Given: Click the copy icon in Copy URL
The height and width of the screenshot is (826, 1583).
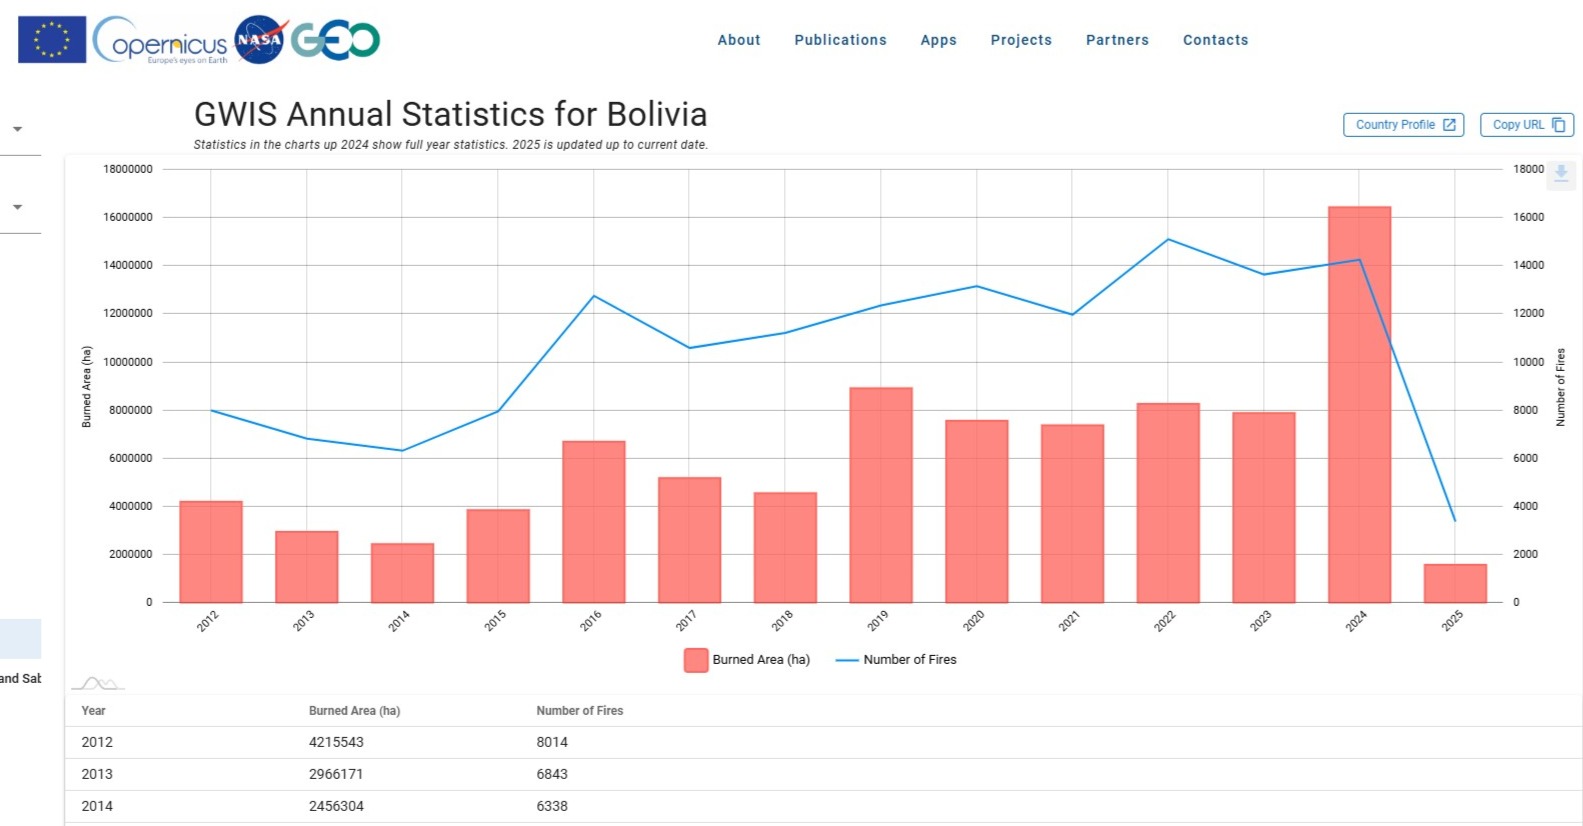Looking at the screenshot, I should [x=1558, y=125].
